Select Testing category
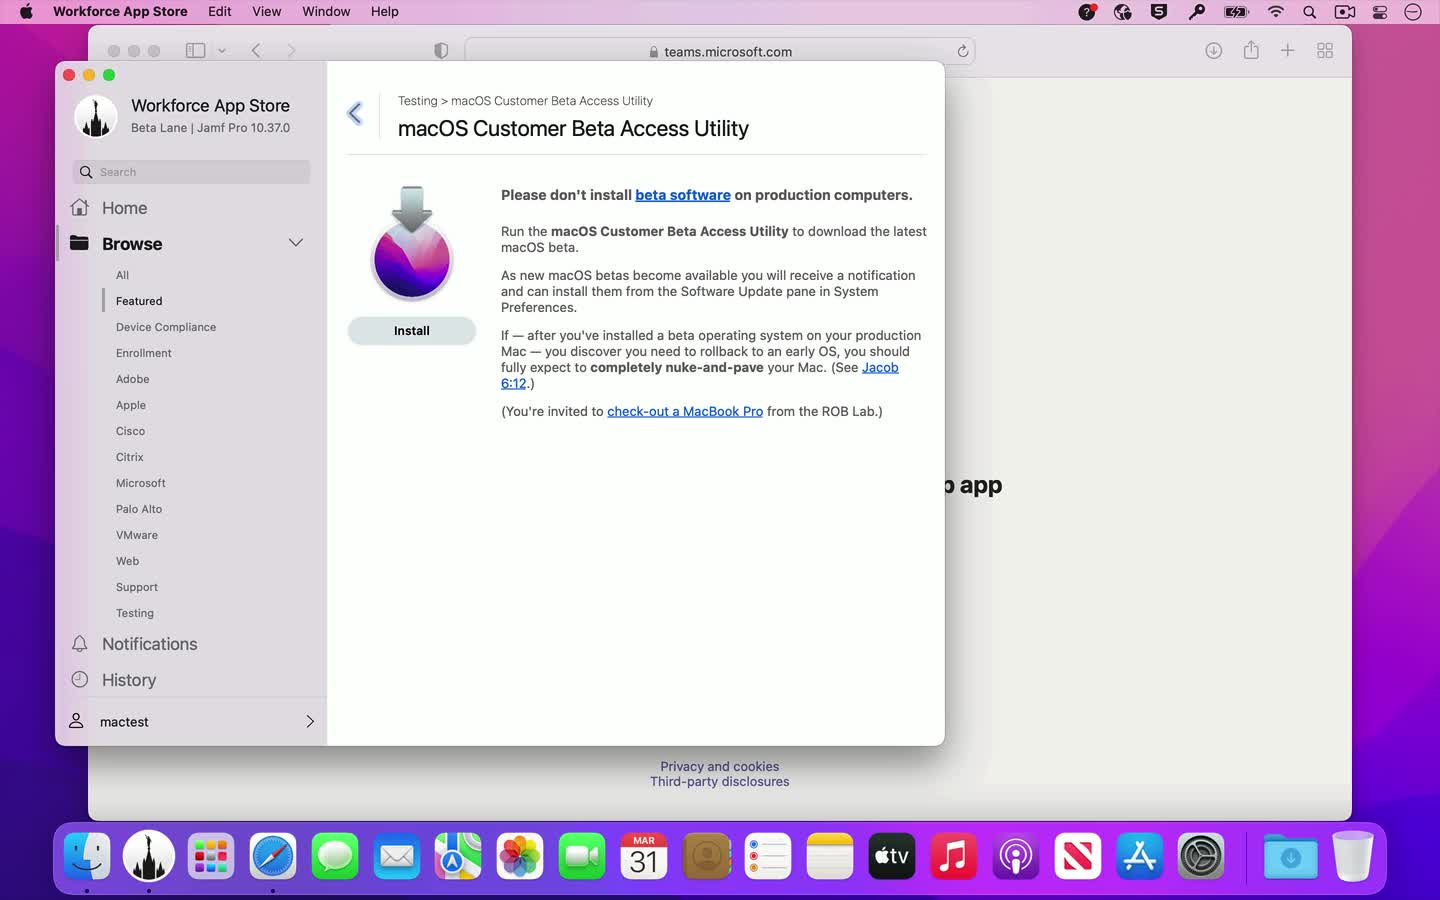 135,613
